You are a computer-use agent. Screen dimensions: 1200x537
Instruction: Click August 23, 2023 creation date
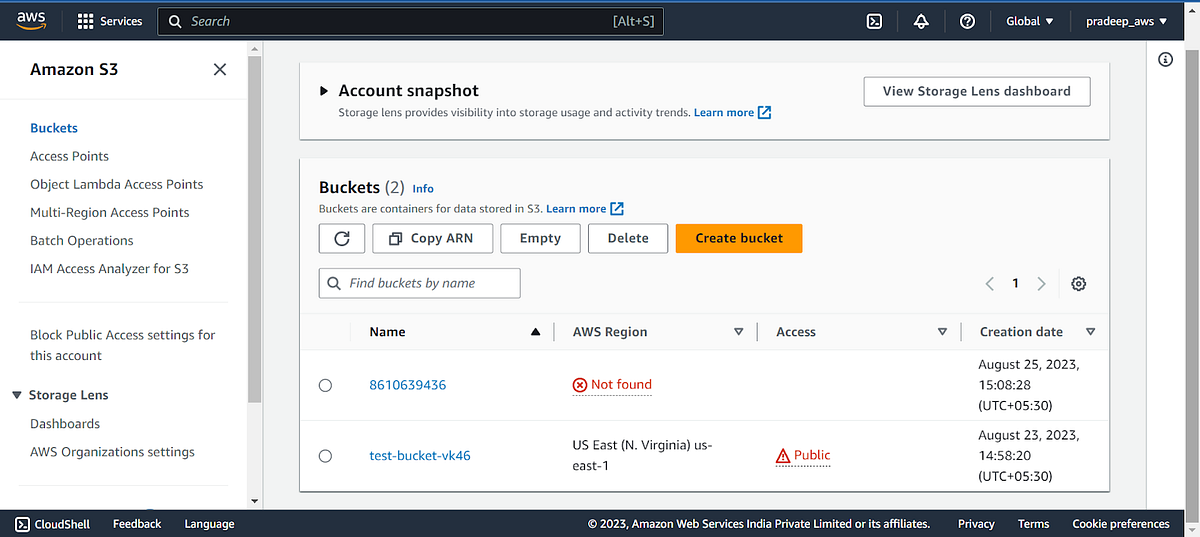[x=1029, y=455]
